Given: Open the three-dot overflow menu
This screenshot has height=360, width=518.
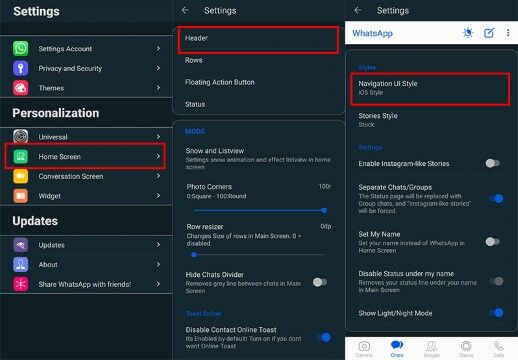Looking at the screenshot, I should (x=508, y=33).
